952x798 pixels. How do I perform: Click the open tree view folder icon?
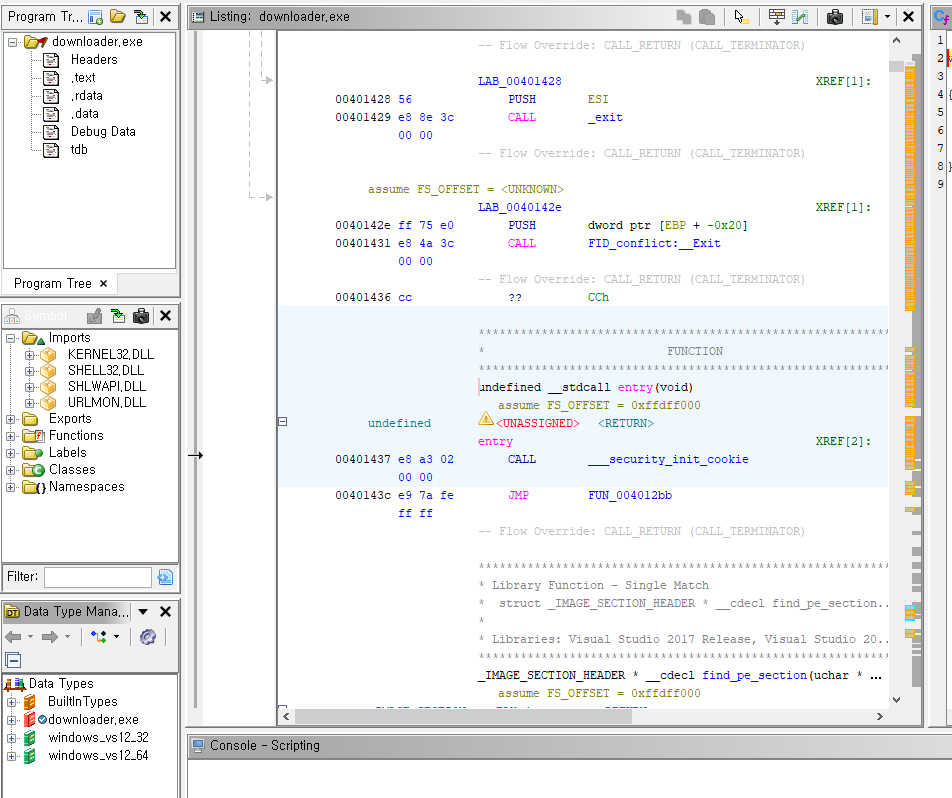[x=118, y=17]
